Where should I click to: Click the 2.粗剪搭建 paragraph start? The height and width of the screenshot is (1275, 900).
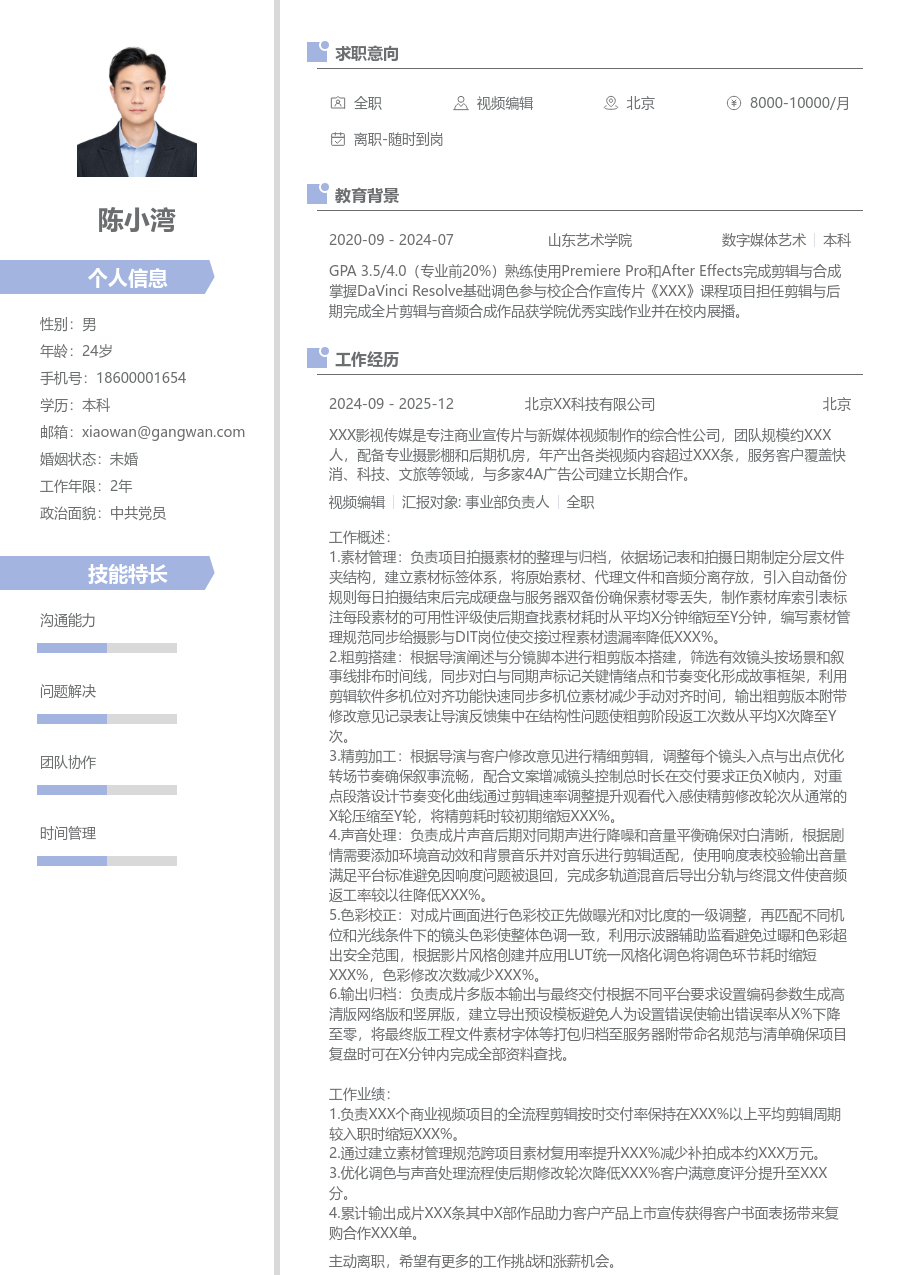(364, 657)
